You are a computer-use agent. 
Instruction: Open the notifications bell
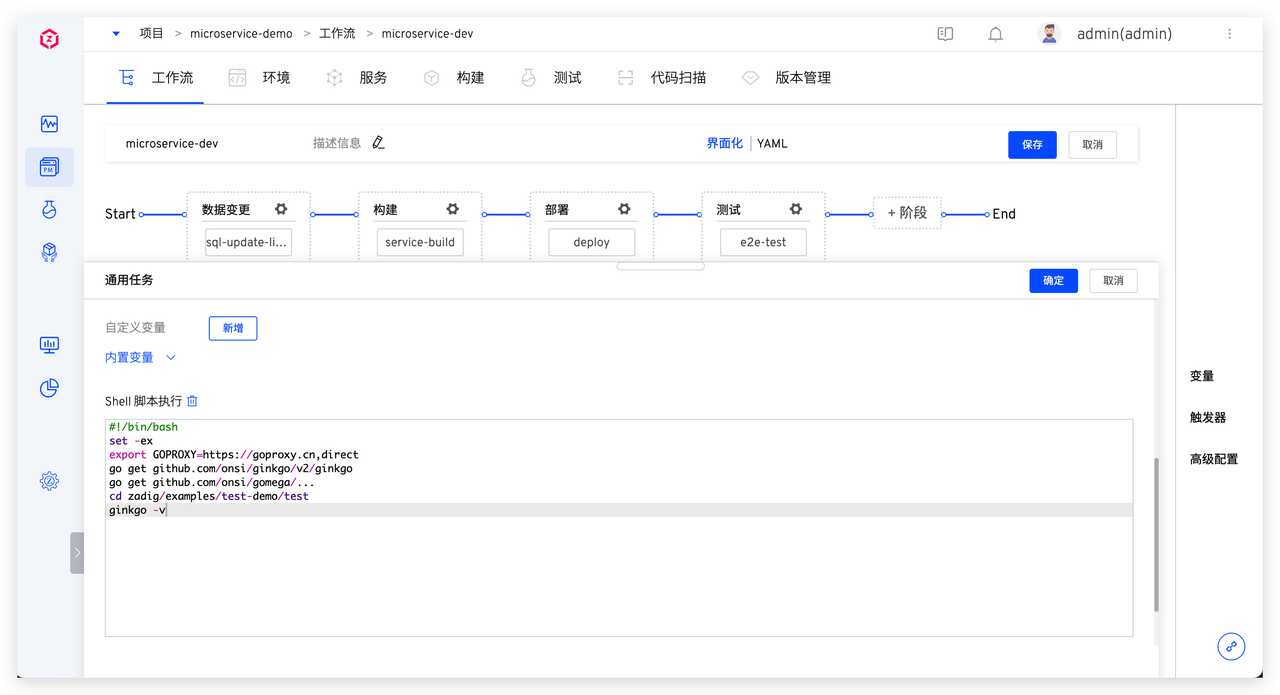[x=995, y=34]
